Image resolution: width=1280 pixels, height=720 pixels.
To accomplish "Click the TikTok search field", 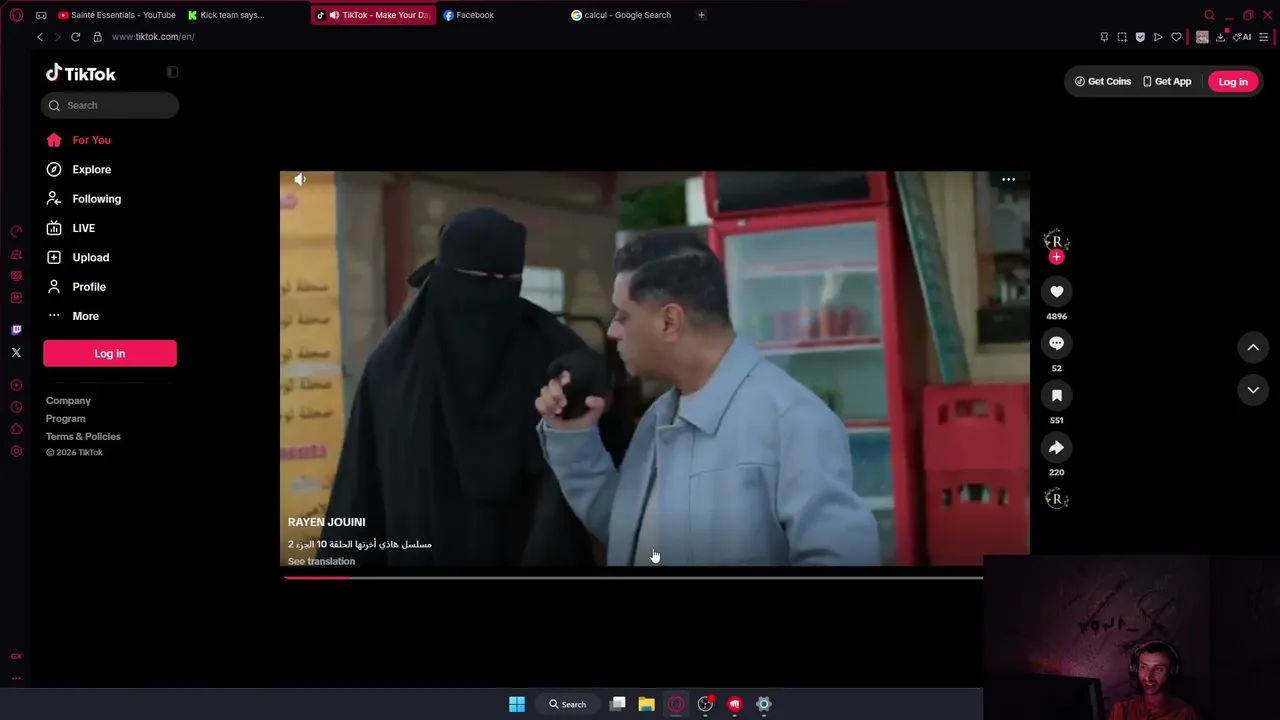I will tap(110, 105).
